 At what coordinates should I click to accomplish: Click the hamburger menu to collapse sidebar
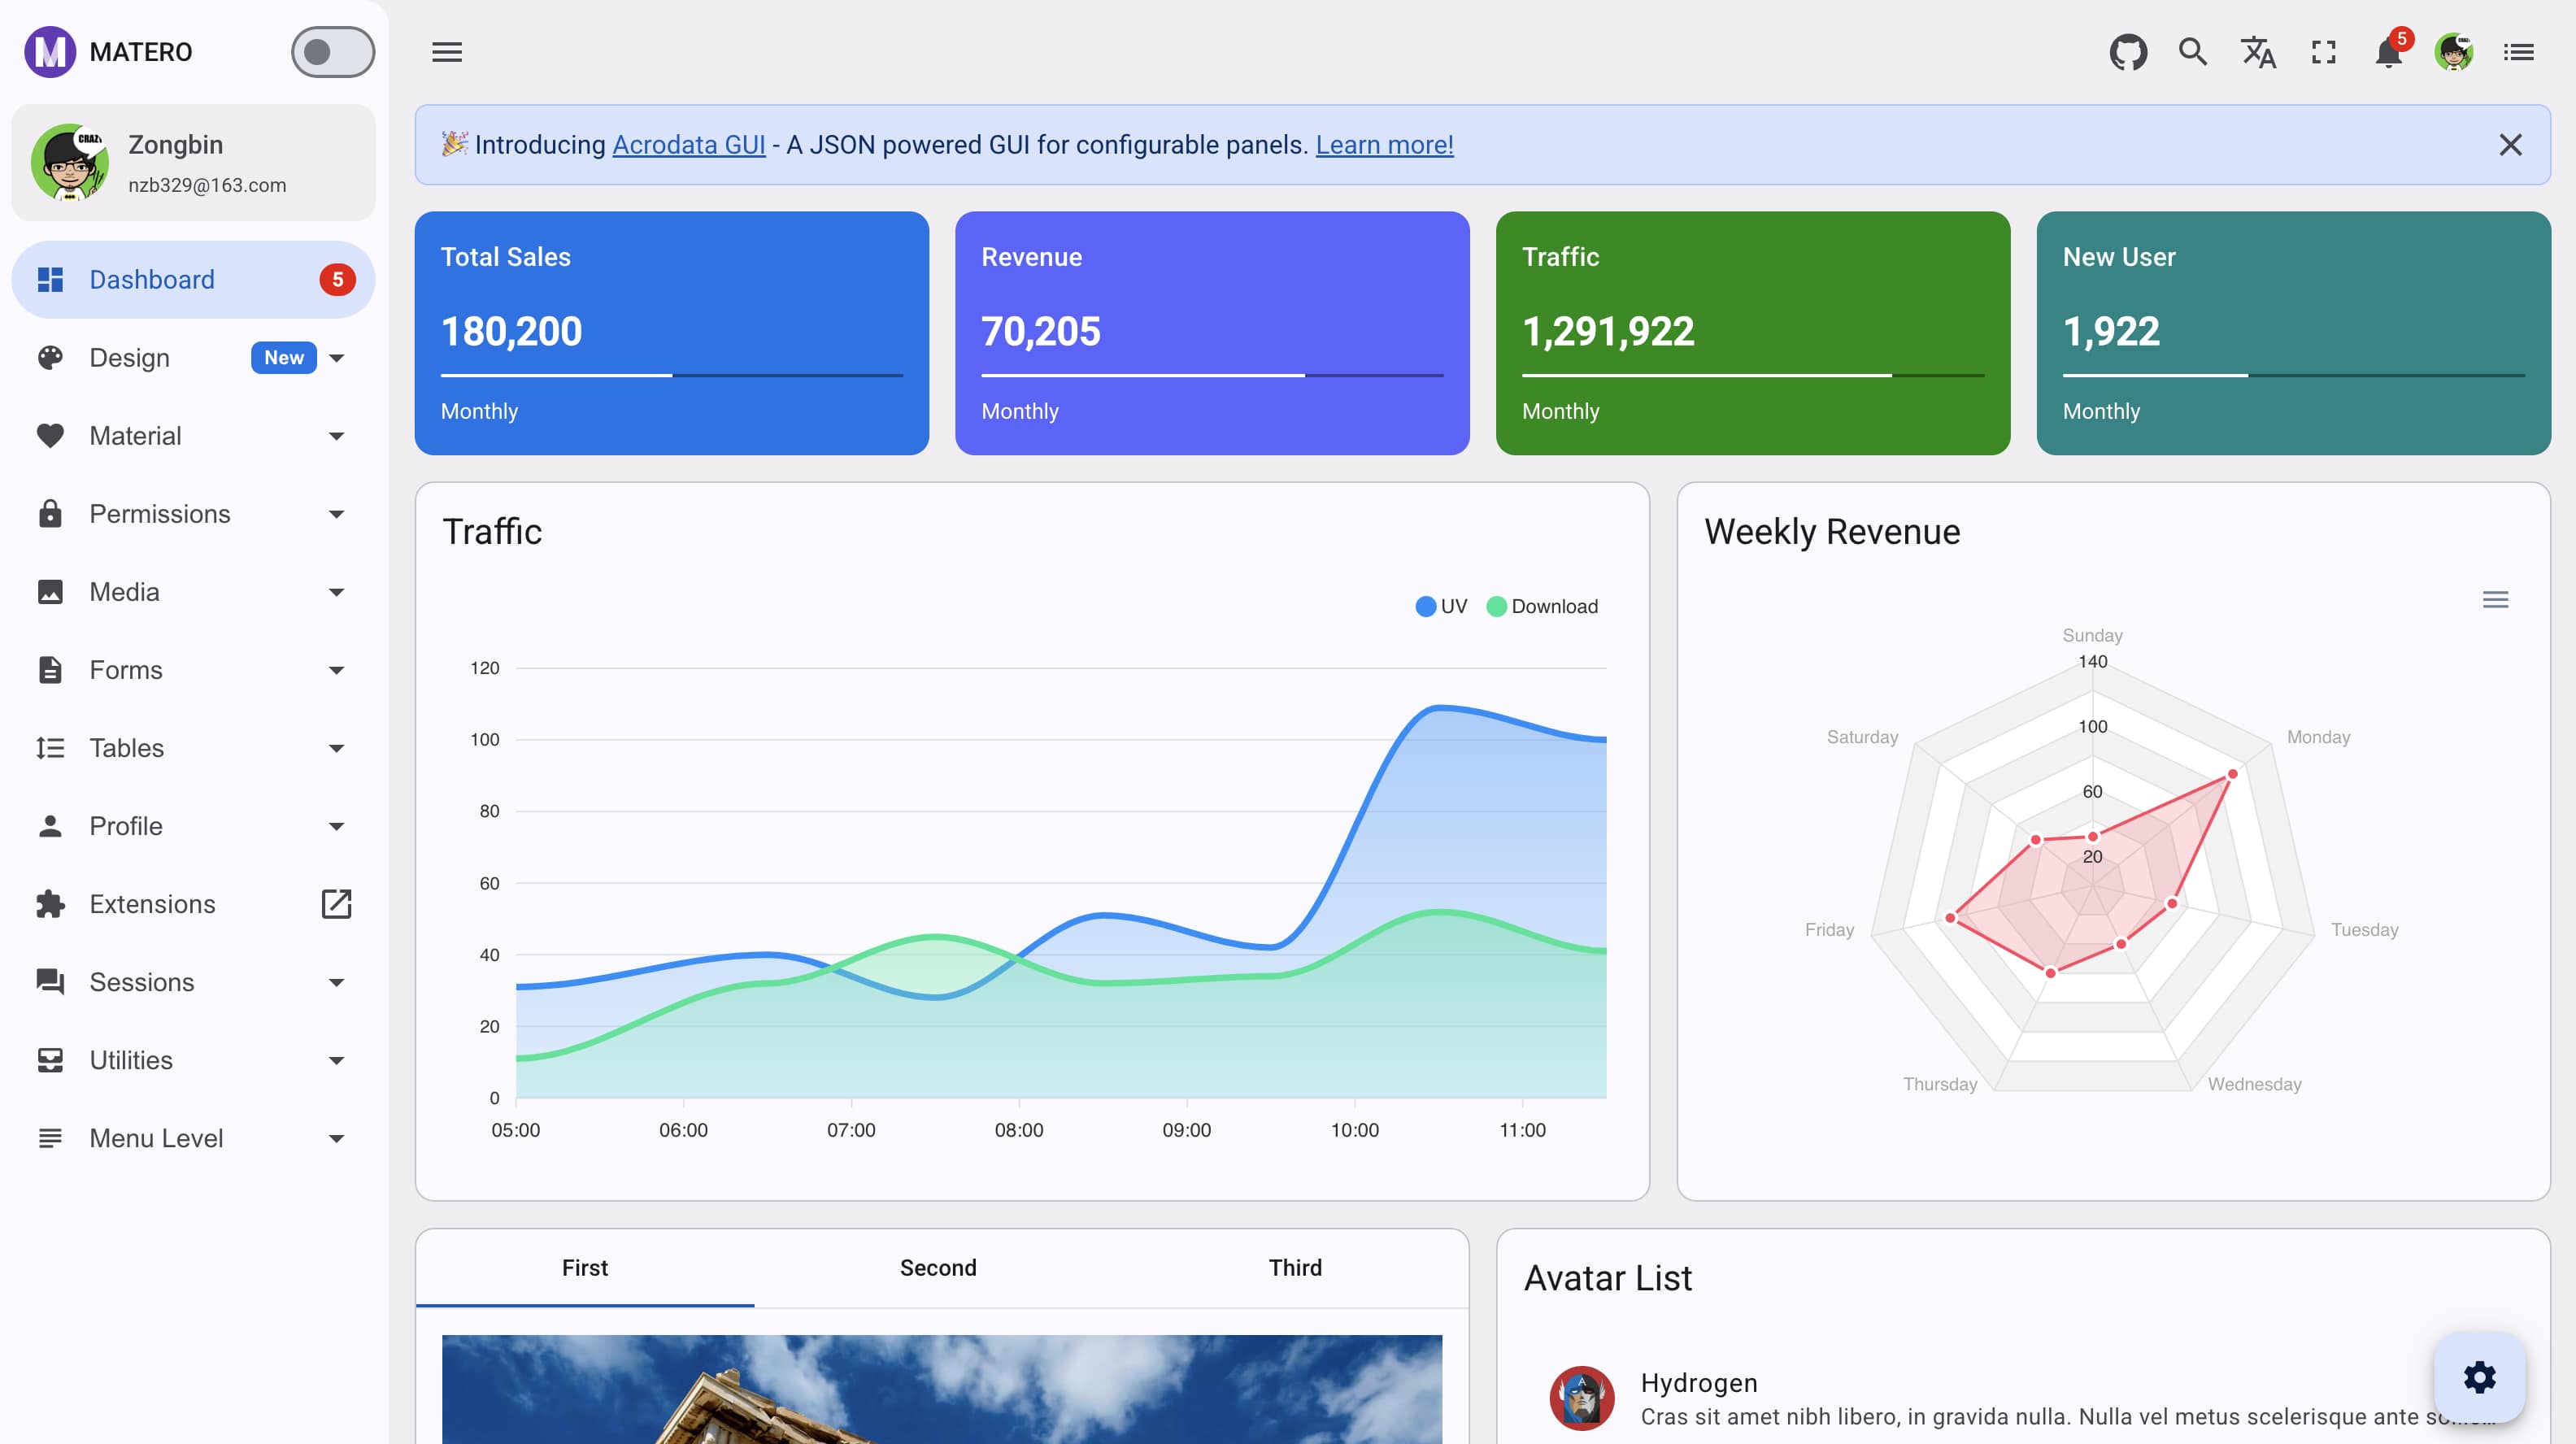click(447, 51)
